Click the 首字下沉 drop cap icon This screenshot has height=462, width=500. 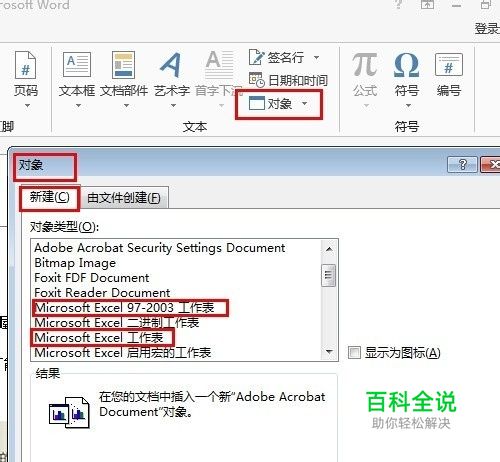[219, 64]
